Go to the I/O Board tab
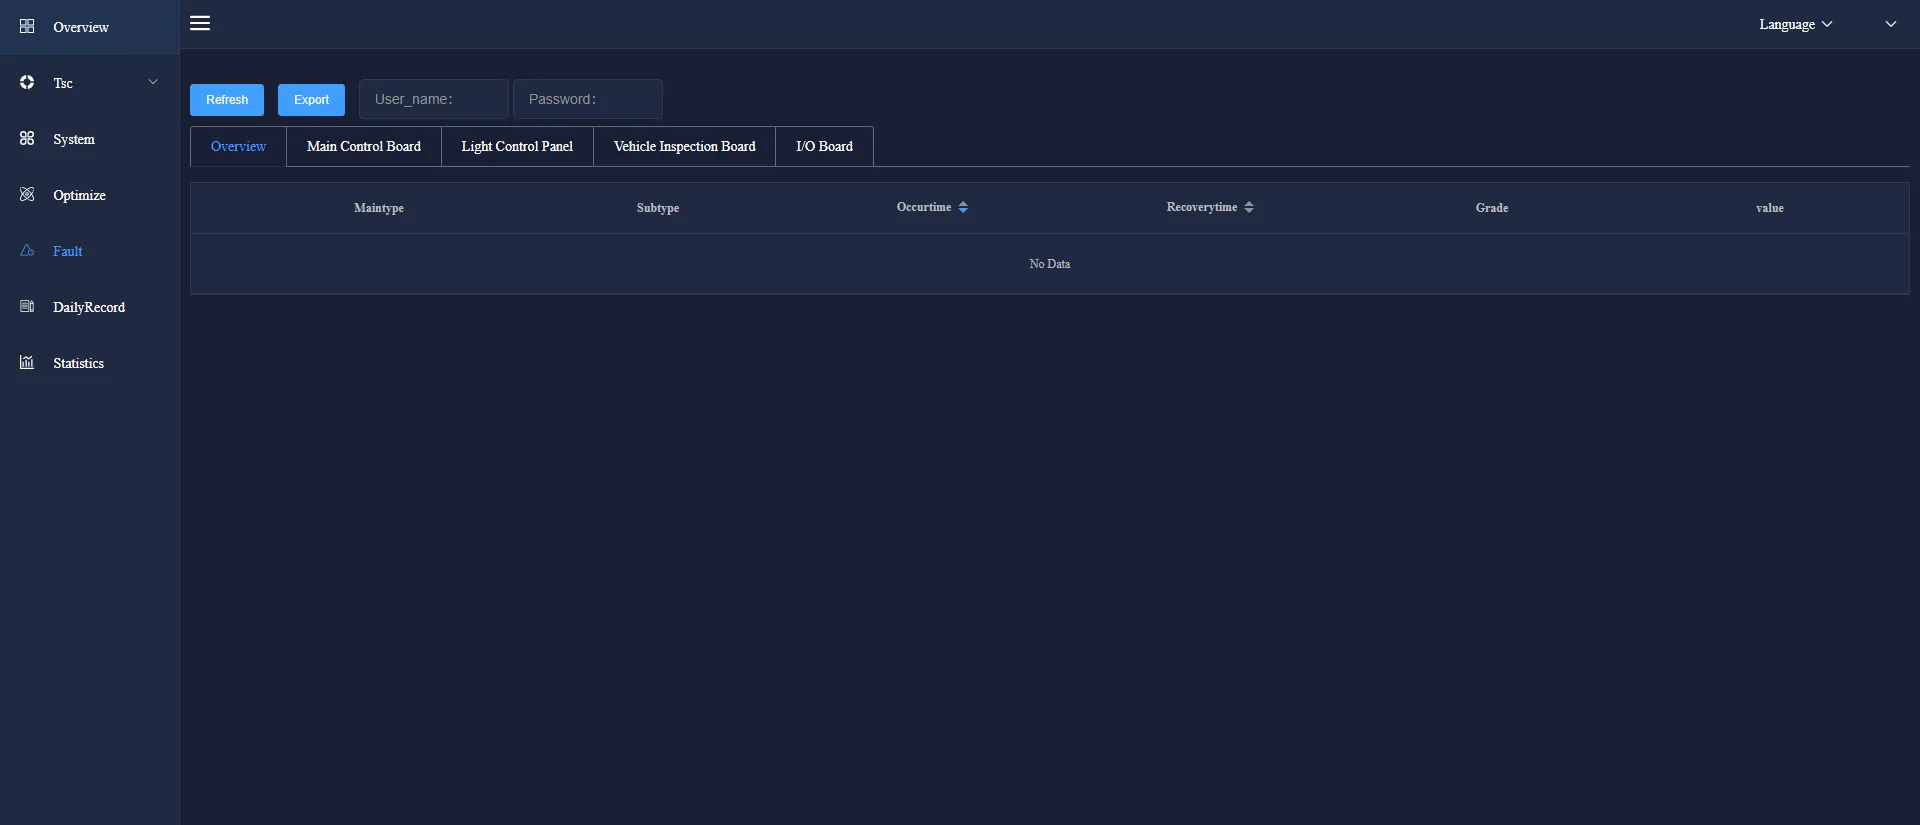Screen dimensions: 1920x825 pos(824,146)
